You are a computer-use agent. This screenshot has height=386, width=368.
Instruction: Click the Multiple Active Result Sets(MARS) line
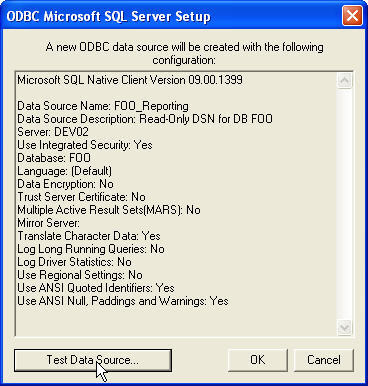pyautogui.click(x=109, y=210)
